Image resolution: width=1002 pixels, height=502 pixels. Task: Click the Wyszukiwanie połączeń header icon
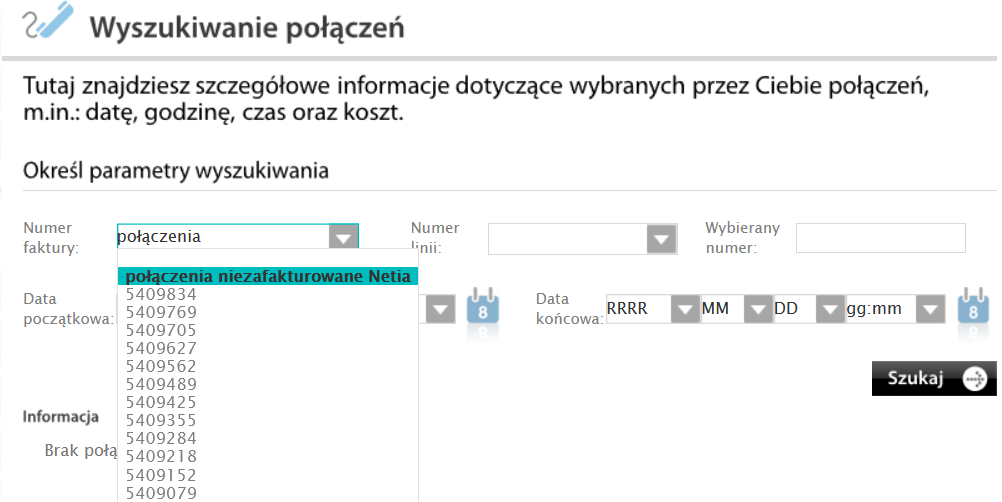click(x=47, y=22)
